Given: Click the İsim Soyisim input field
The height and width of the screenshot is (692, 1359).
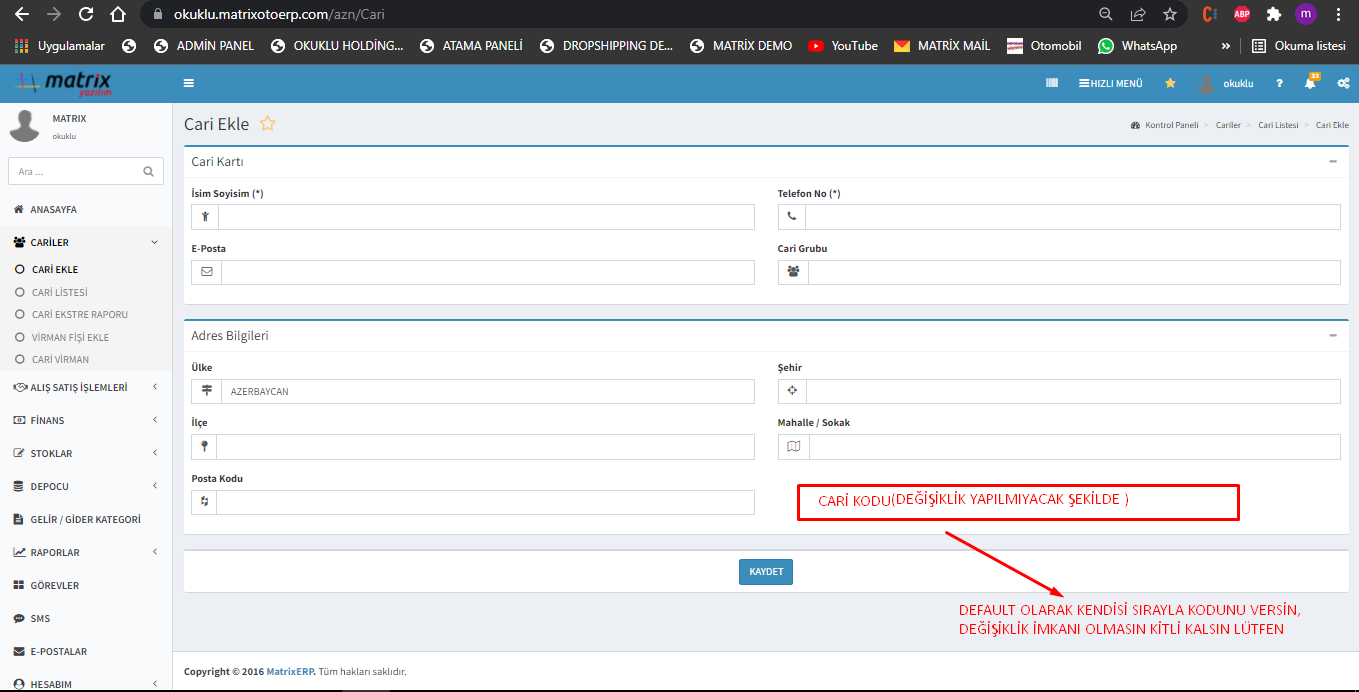Looking at the screenshot, I should [x=485, y=217].
